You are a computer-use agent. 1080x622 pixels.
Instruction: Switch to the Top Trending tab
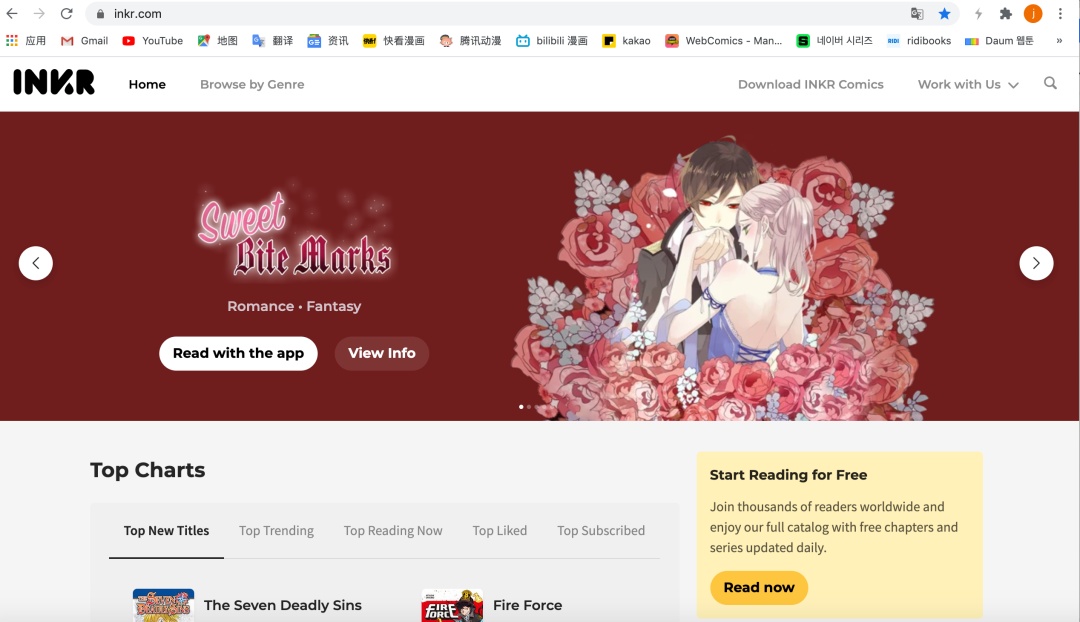click(276, 530)
